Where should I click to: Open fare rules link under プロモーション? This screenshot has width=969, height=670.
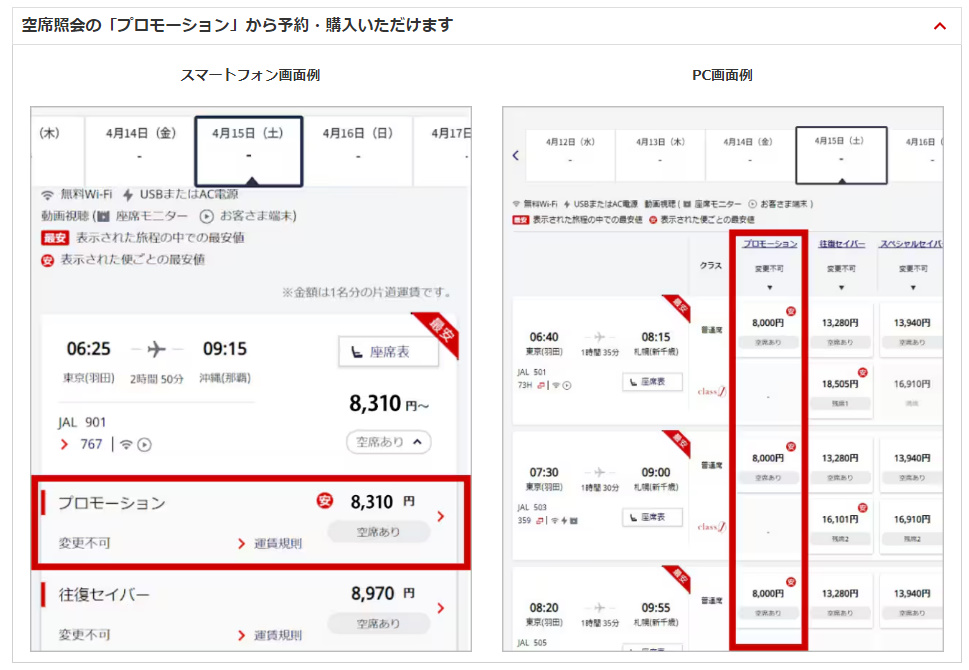pyautogui.click(x=269, y=543)
